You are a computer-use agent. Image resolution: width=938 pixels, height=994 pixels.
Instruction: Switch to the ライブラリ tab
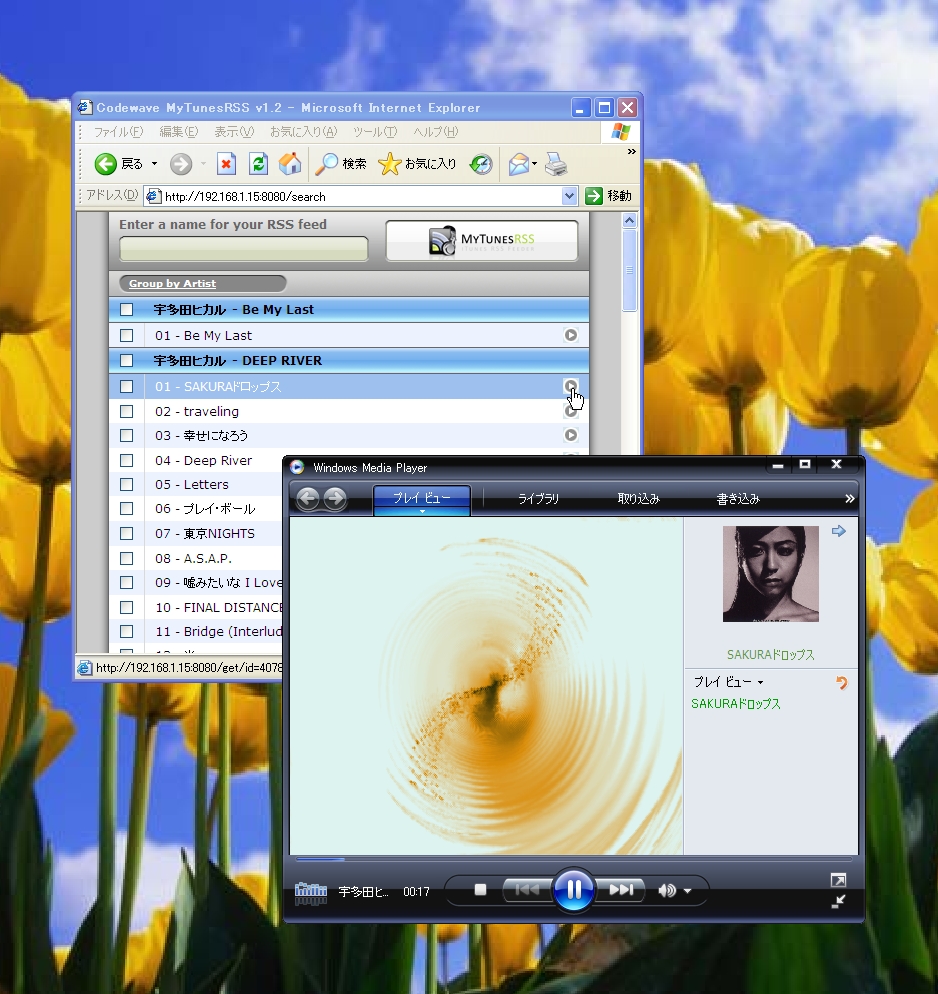click(539, 499)
